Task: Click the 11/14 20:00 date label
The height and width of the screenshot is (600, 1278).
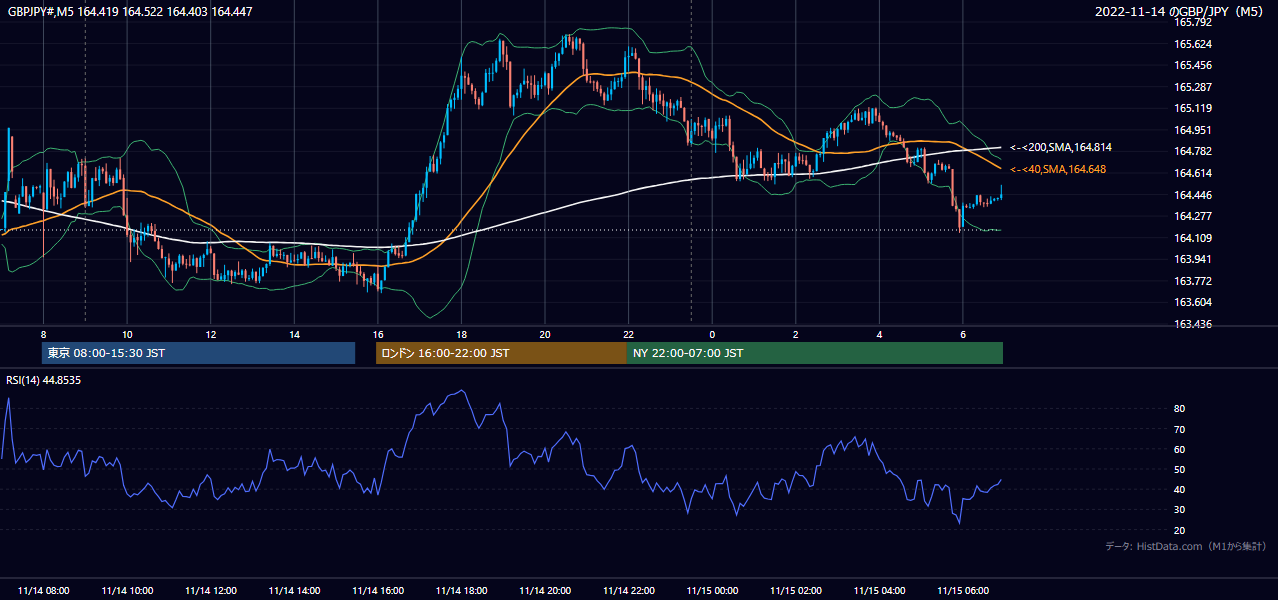Action: (545, 591)
